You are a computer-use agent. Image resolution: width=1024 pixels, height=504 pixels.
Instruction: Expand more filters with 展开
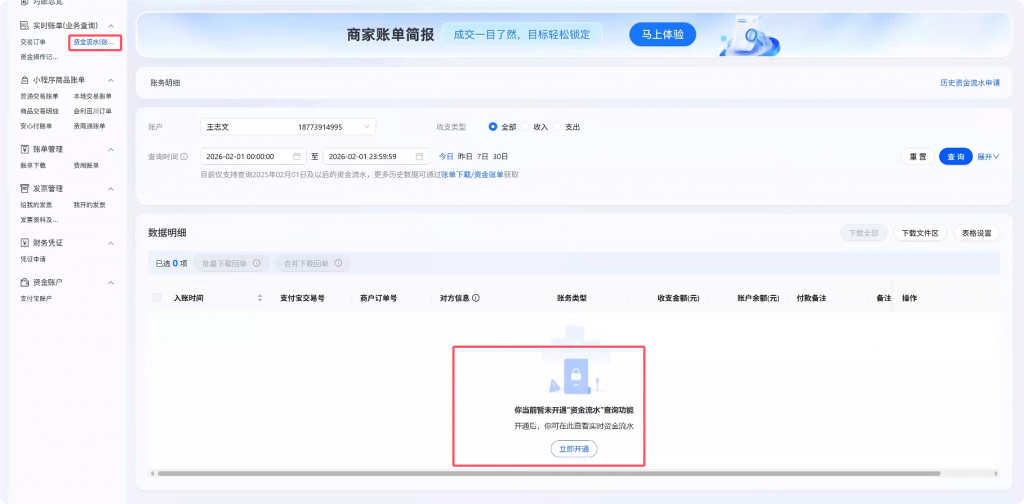(x=988, y=157)
